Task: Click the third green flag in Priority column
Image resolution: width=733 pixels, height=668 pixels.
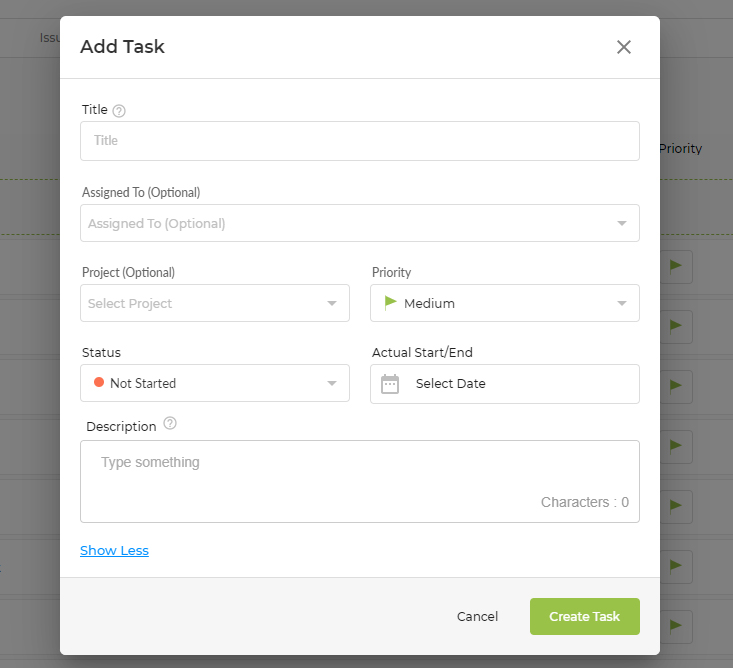Action: (x=676, y=386)
